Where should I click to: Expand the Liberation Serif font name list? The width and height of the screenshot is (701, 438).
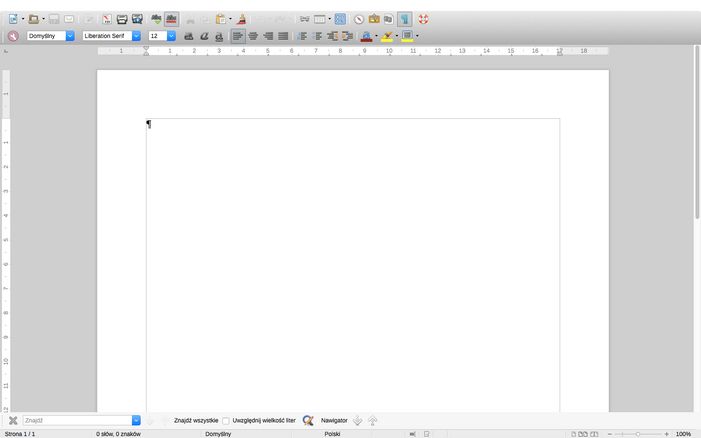point(137,36)
